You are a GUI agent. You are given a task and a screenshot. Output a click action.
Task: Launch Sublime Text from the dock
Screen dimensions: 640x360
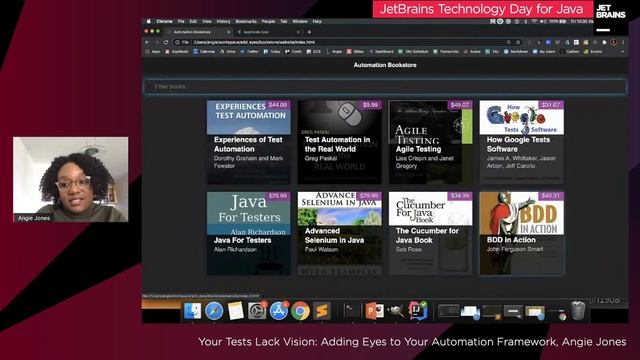[322, 311]
